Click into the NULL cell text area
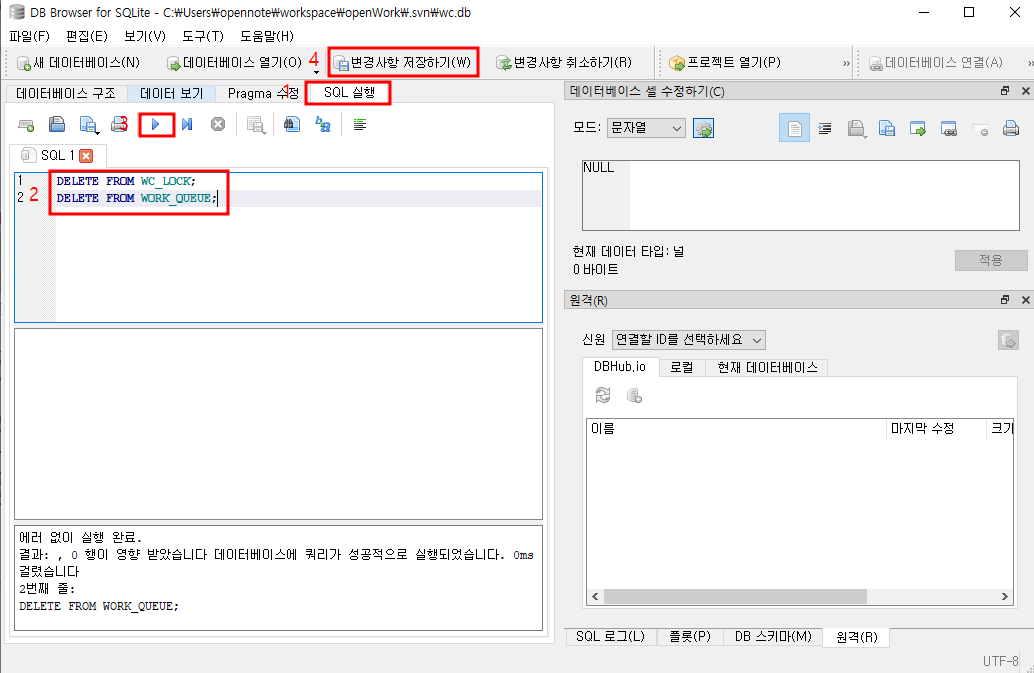 (801, 196)
